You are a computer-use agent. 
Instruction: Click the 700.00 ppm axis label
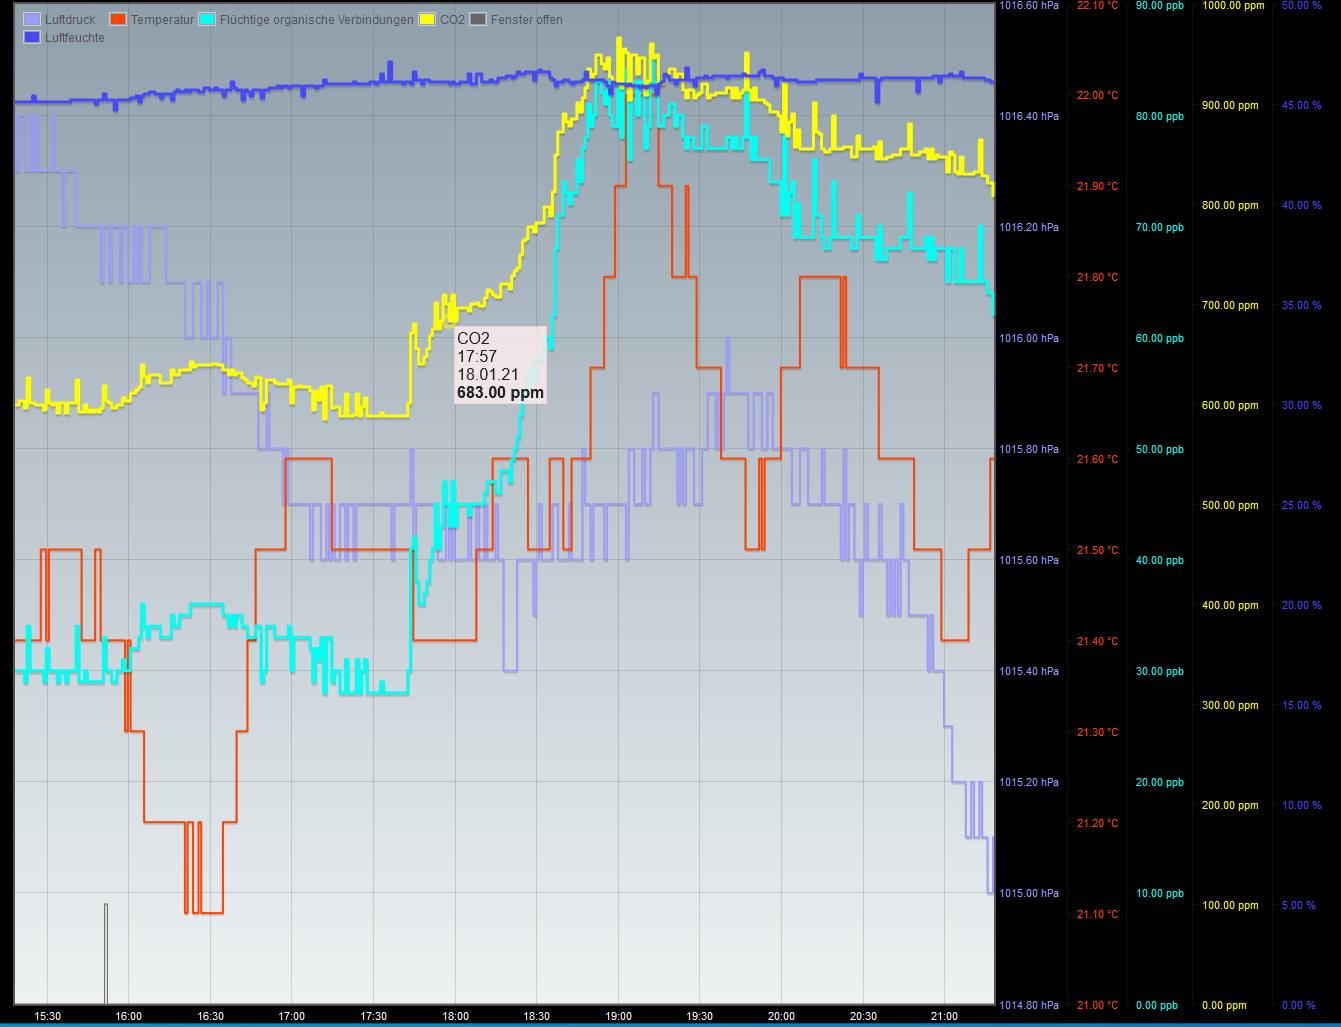click(x=1230, y=305)
